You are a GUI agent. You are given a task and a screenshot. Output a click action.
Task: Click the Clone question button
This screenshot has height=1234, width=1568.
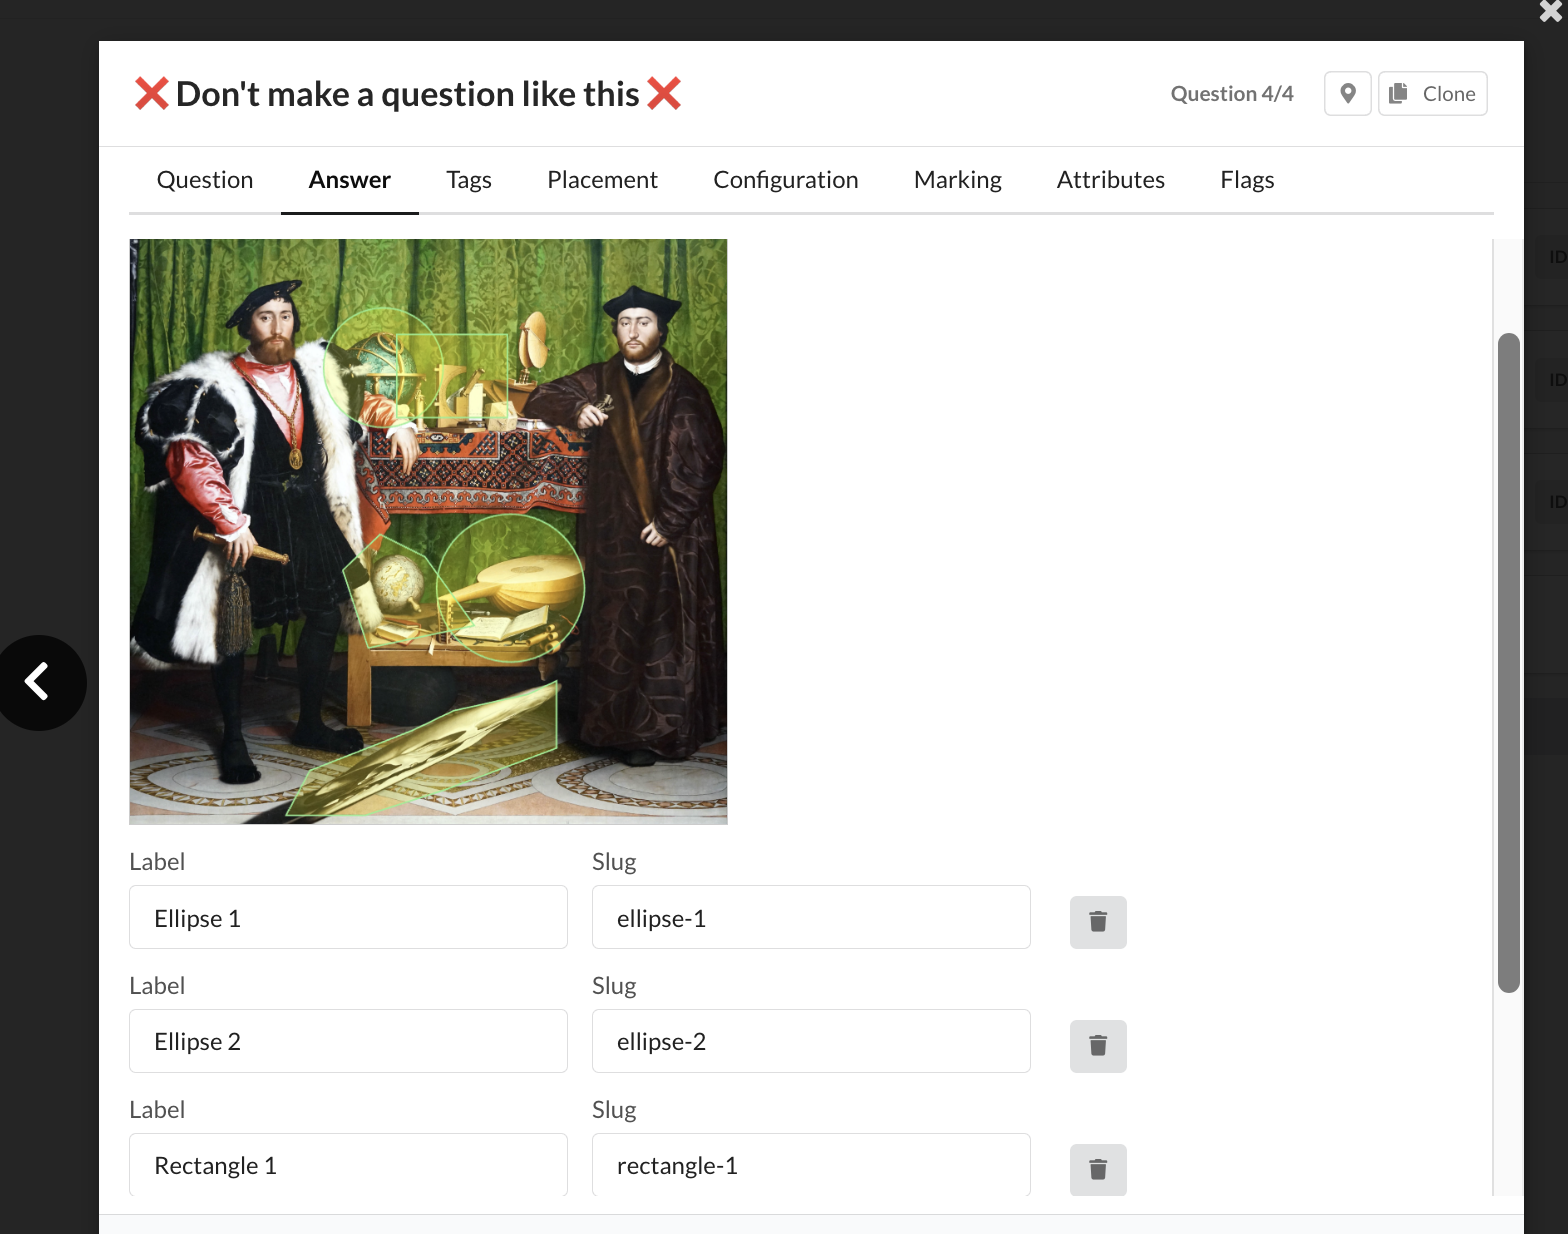pyautogui.click(x=1432, y=94)
